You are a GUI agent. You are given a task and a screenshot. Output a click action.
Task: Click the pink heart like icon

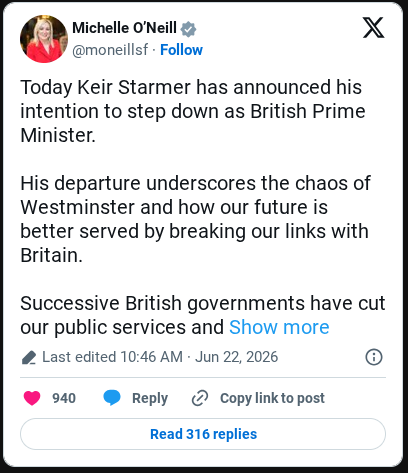pyautogui.click(x=32, y=398)
